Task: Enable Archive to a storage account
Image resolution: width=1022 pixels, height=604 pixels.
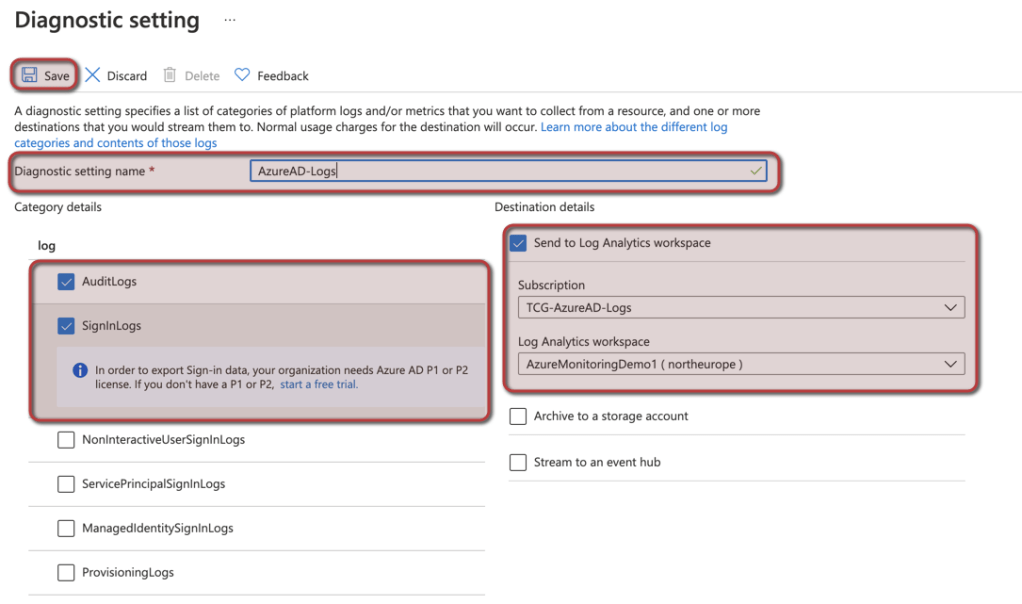Action: [518, 416]
